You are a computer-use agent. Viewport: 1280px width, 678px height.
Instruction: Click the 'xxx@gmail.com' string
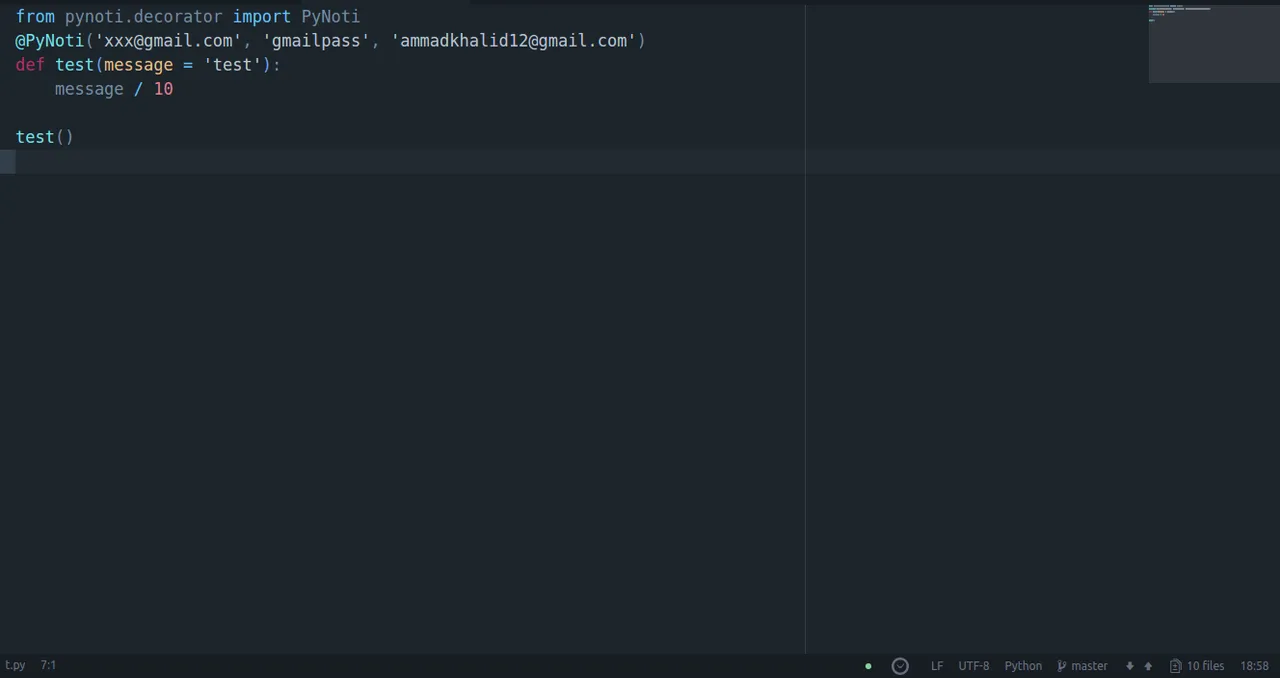tap(168, 41)
